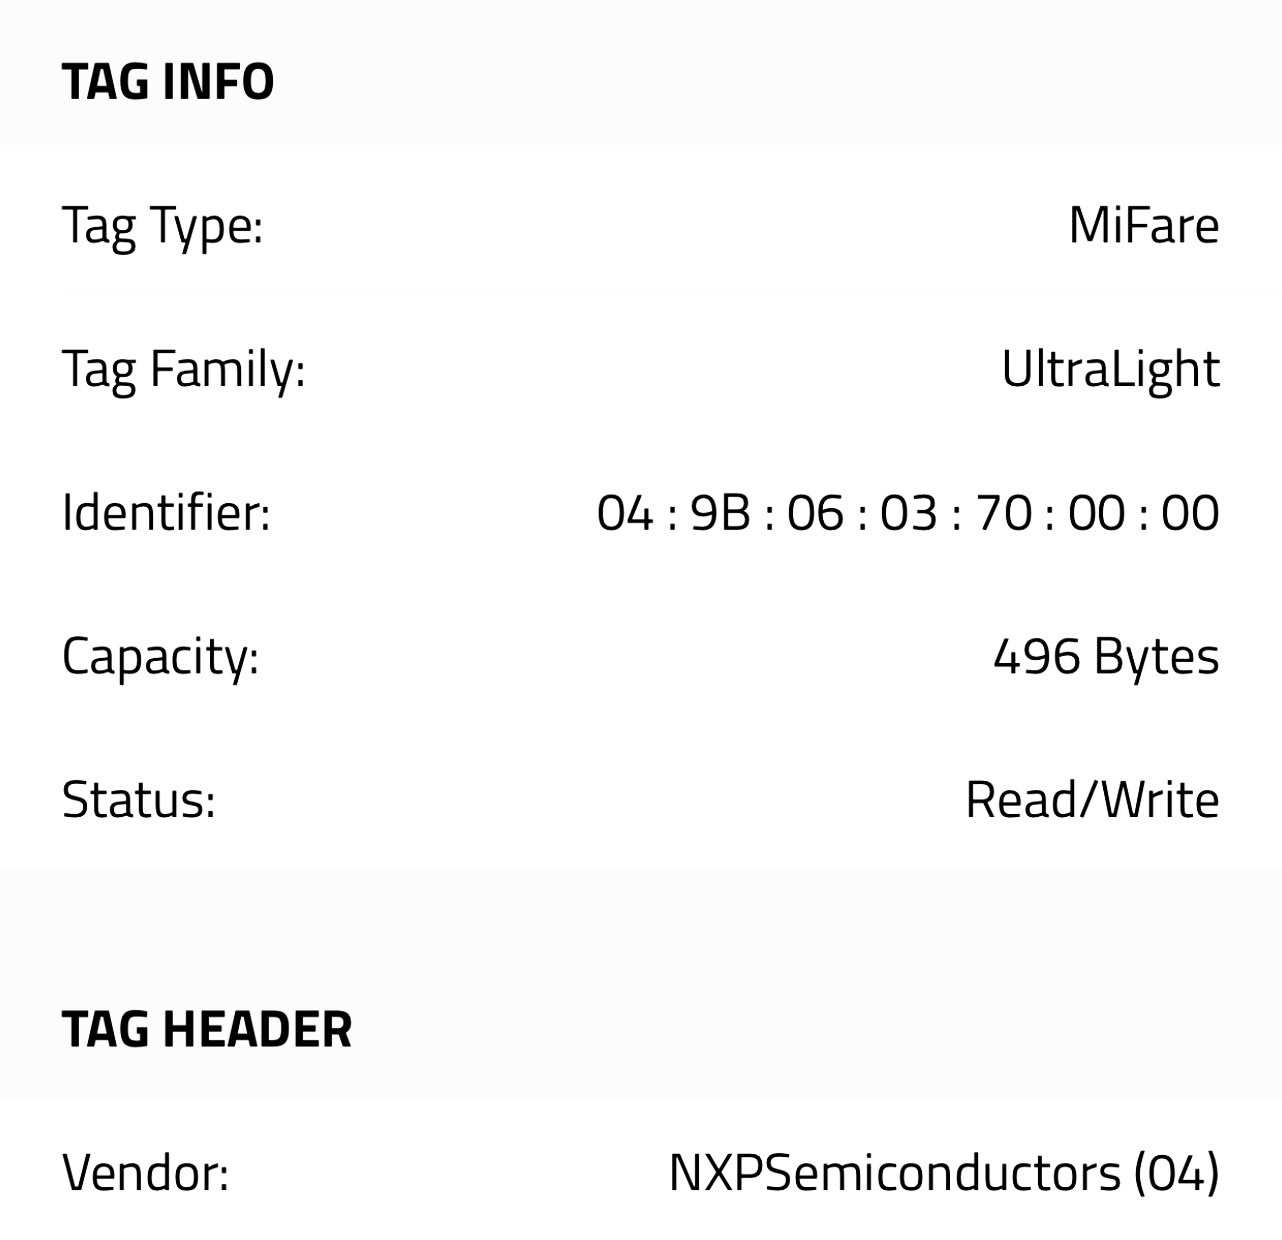Select the Tag Family row
The width and height of the screenshot is (1282, 1240).
pyautogui.click(x=640, y=368)
